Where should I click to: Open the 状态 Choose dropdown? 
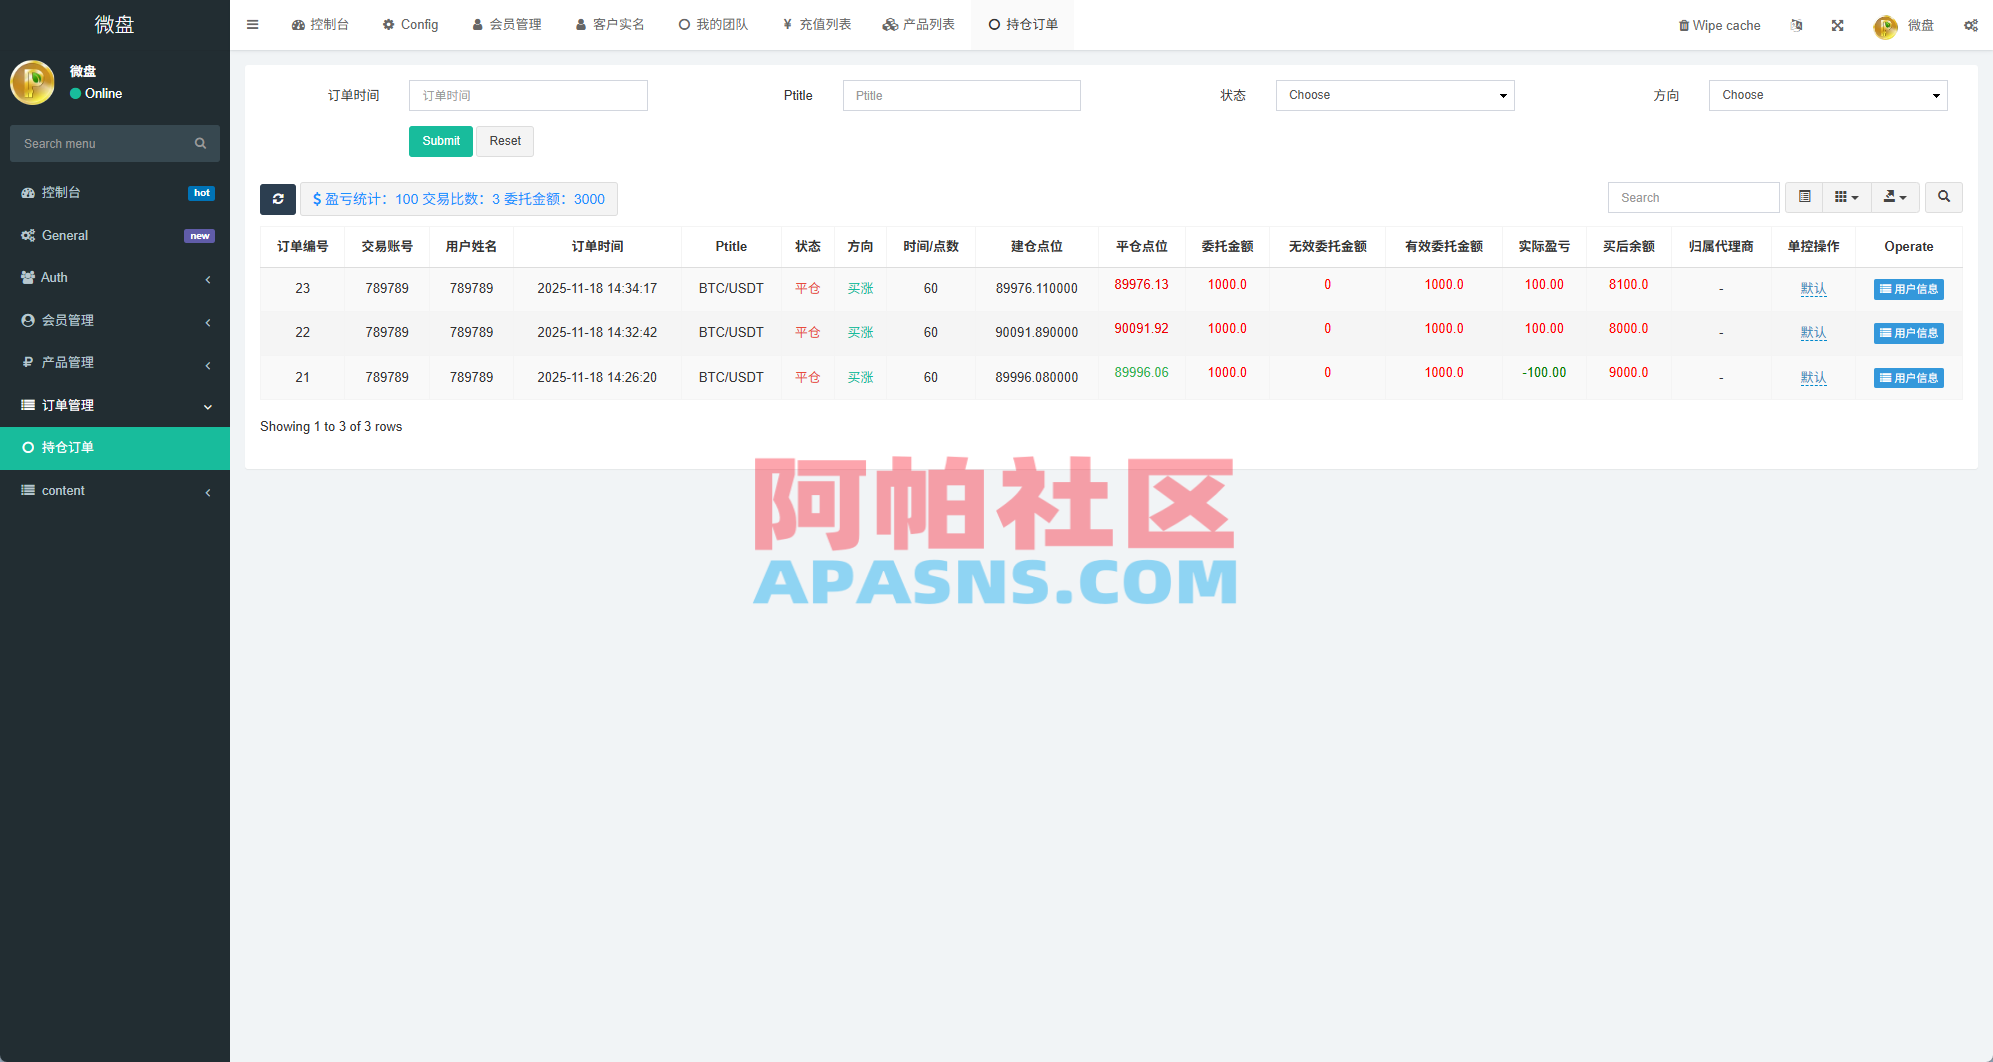tap(1395, 95)
